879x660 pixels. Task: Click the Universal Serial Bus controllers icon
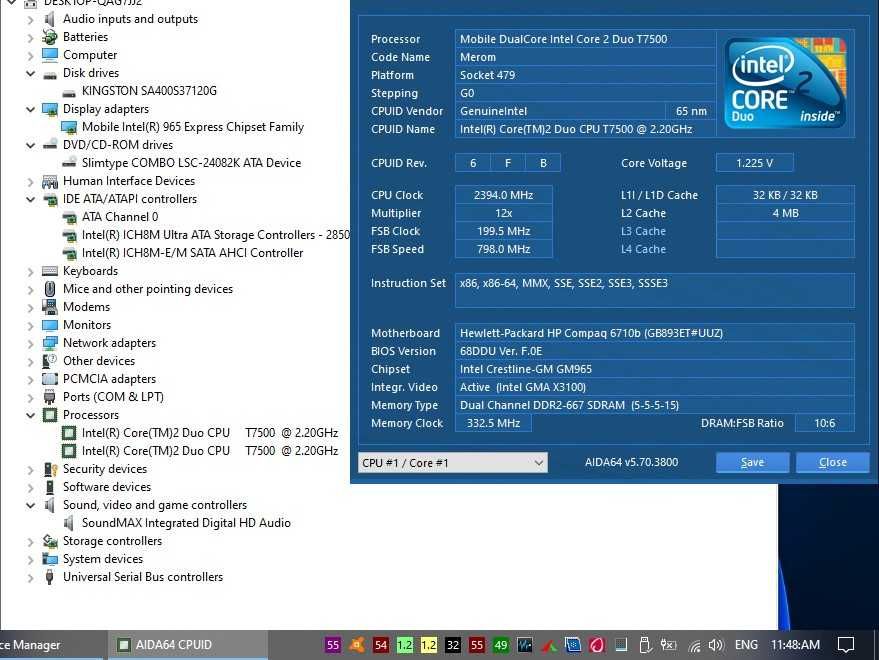[50, 577]
